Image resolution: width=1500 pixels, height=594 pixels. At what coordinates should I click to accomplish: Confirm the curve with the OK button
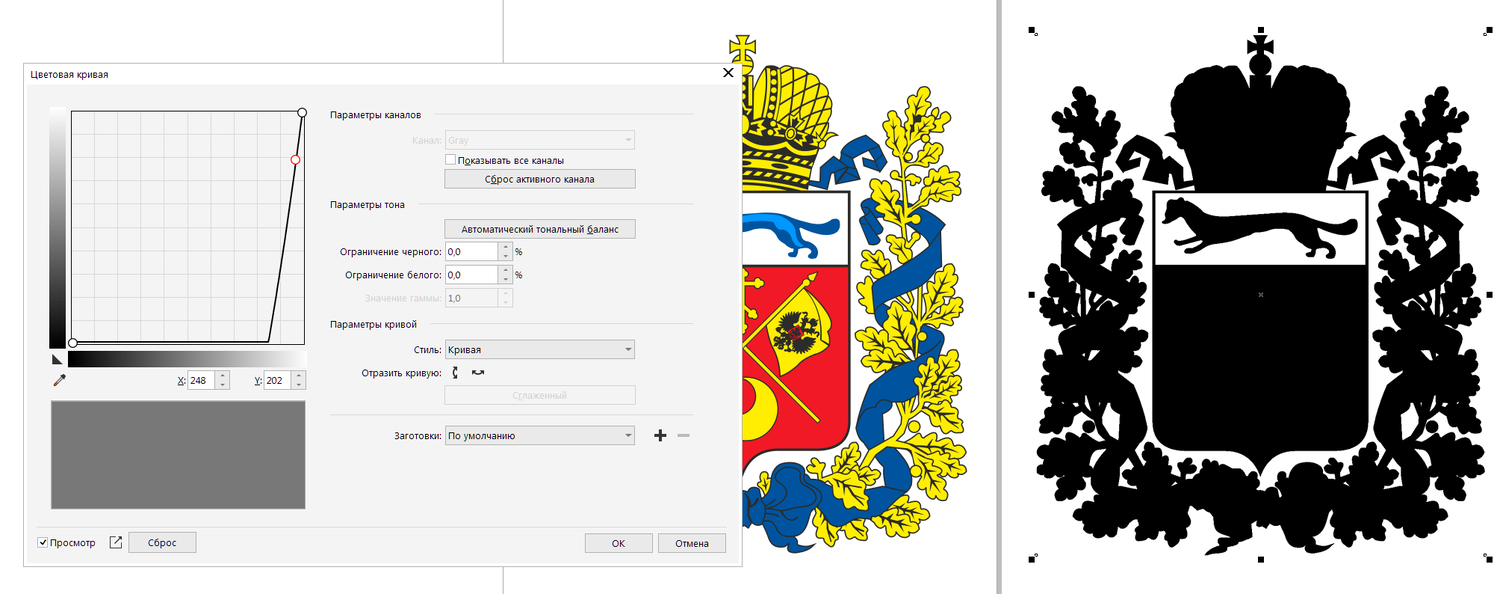pyautogui.click(x=618, y=543)
